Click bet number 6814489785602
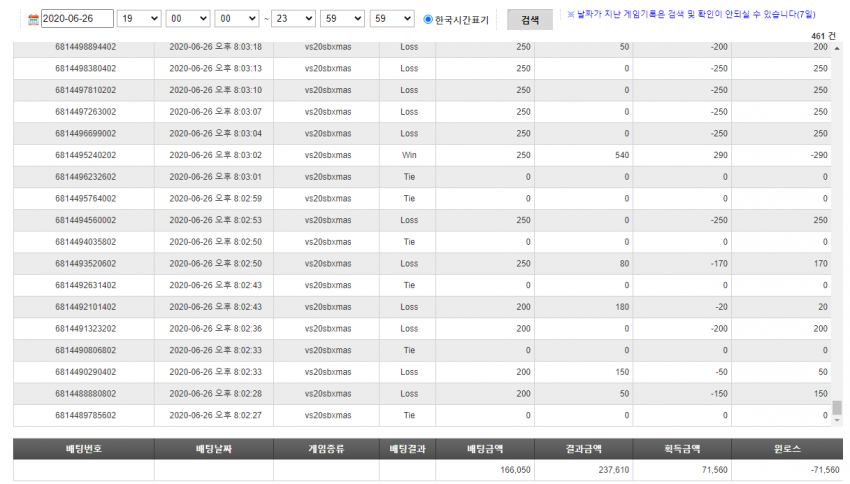The image size is (850, 484). coord(86,416)
